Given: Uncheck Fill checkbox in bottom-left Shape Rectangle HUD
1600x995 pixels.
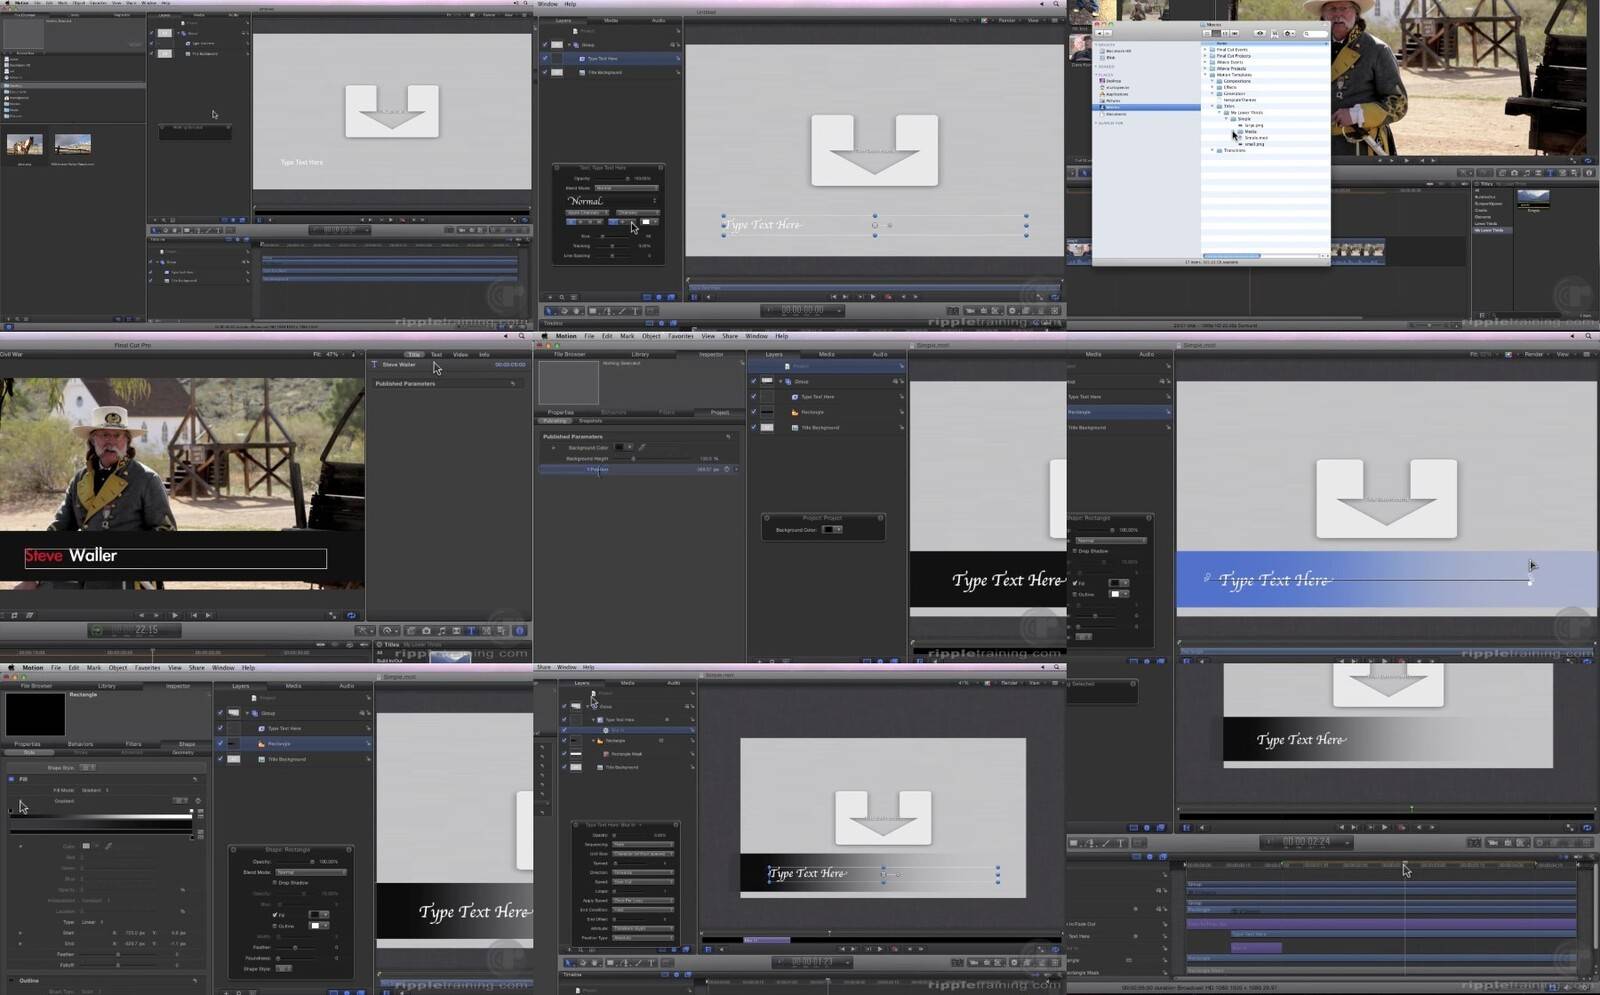Looking at the screenshot, I should 274,915.
